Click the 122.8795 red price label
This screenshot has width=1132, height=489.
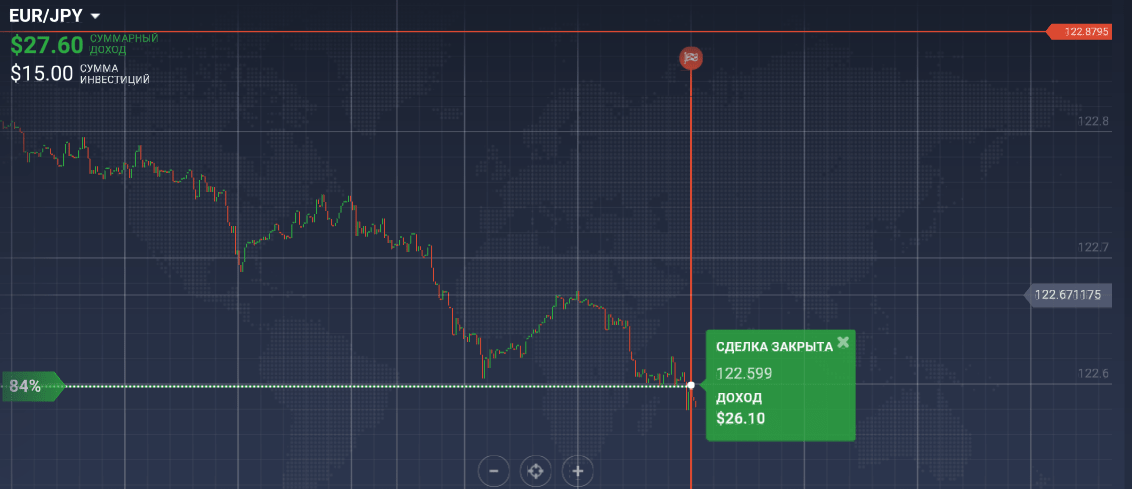coord(1078,32)
